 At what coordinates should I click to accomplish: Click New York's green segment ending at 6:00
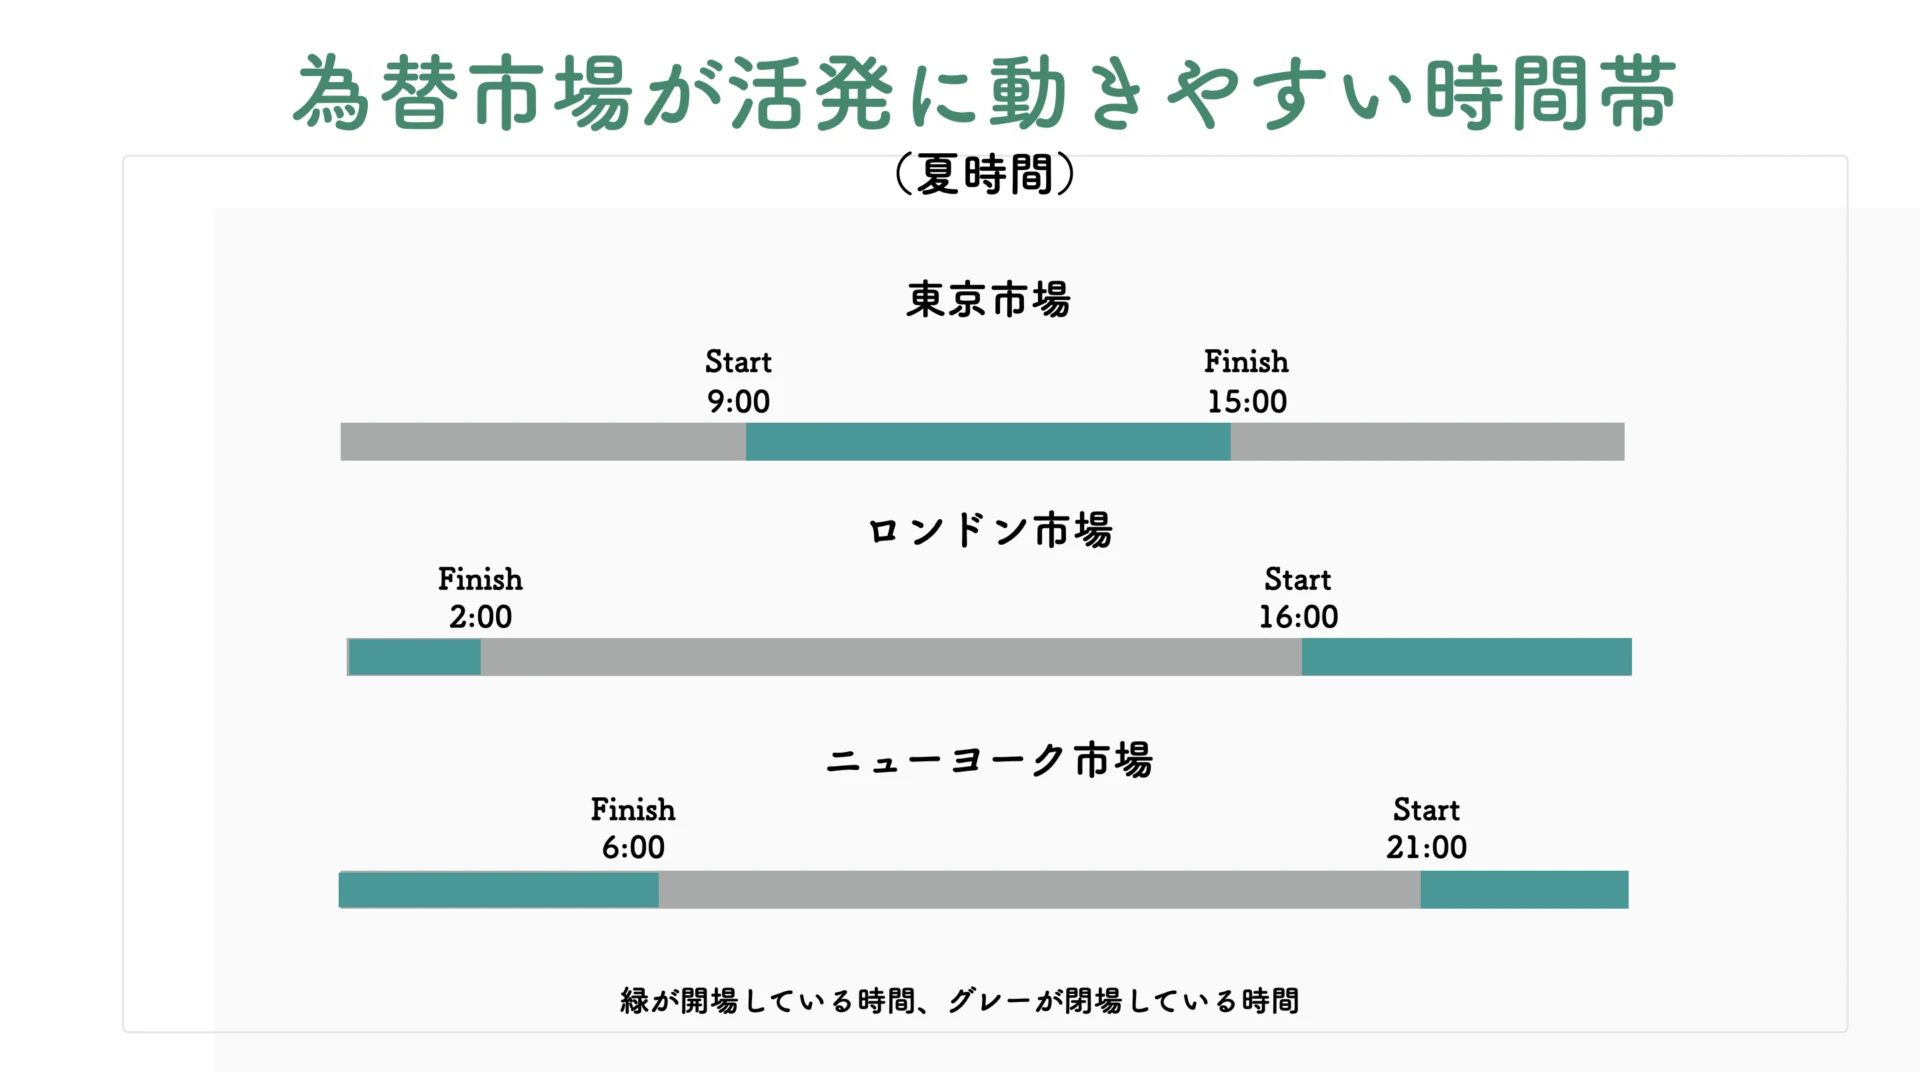[499, 889]
